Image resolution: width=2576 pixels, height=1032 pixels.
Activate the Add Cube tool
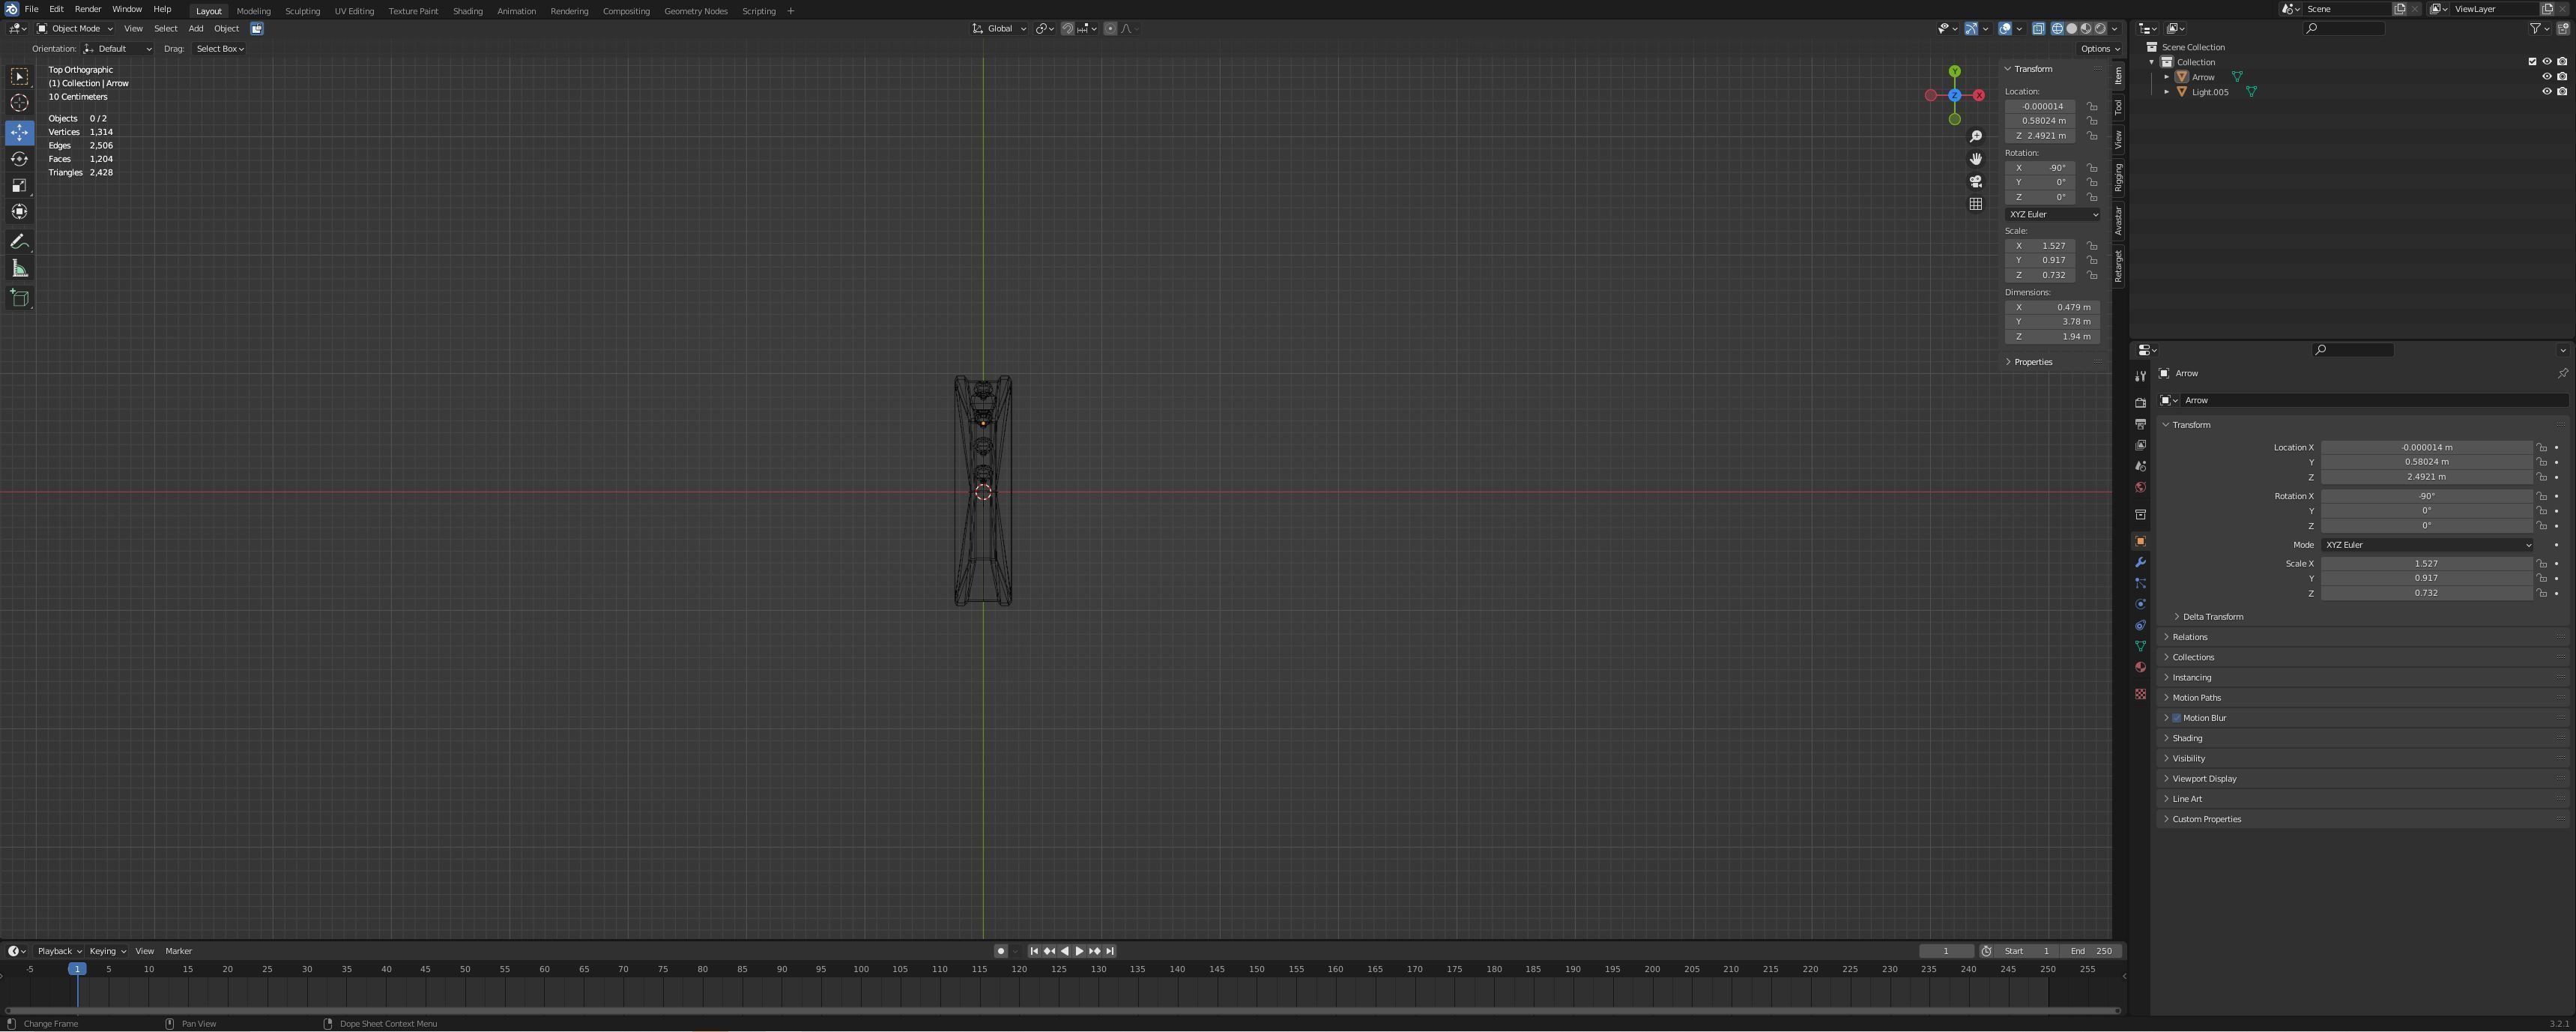point(20,298)
